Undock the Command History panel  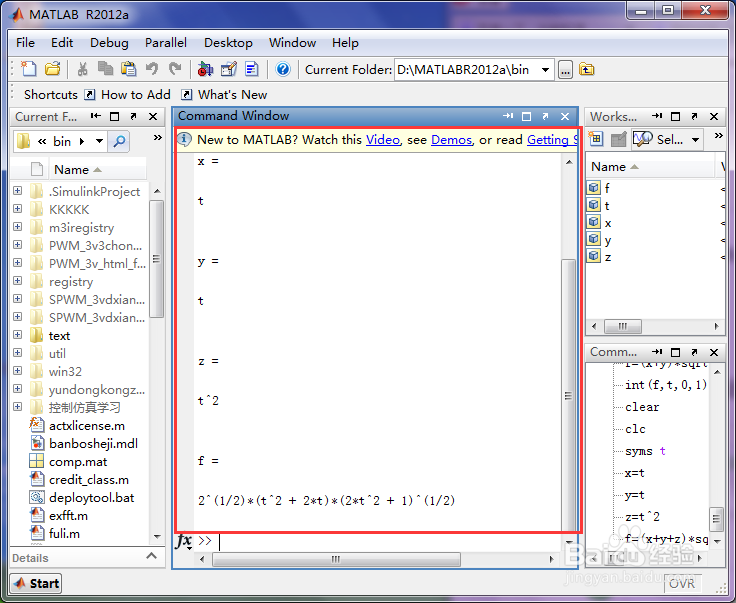[x=695, y=352]
